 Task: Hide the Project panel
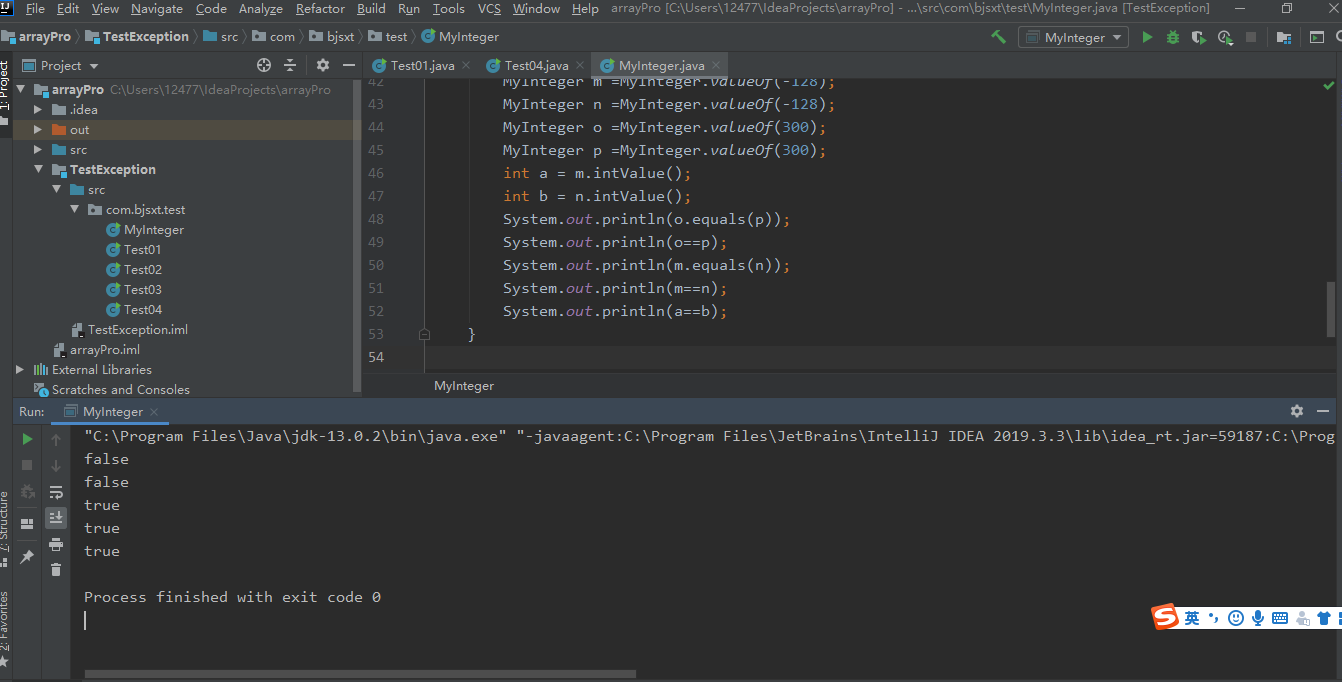coord(348,65)
